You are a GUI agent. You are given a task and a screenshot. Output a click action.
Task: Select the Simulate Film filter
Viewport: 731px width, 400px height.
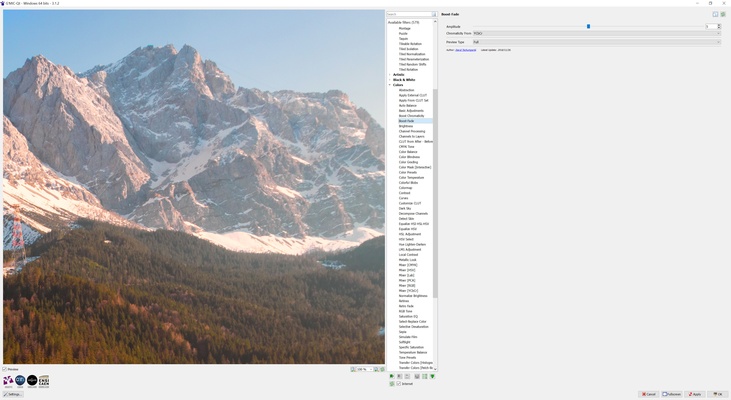pos(408,337)
